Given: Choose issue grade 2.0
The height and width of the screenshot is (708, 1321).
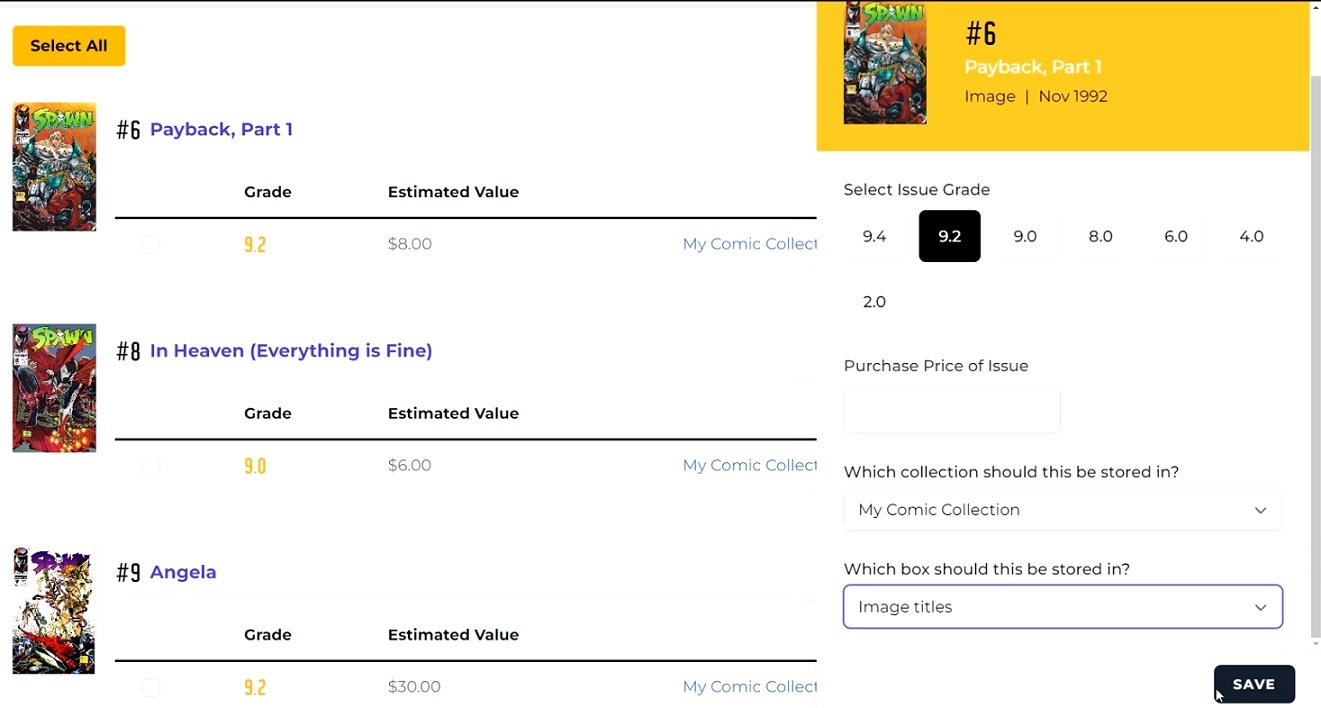Looking at the screenshot, I should (x=874, y=302).
